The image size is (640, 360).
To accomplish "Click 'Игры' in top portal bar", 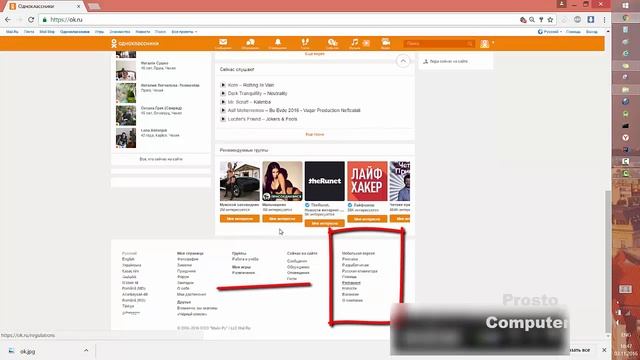I will pyautogui.click(x=100, y=31).
